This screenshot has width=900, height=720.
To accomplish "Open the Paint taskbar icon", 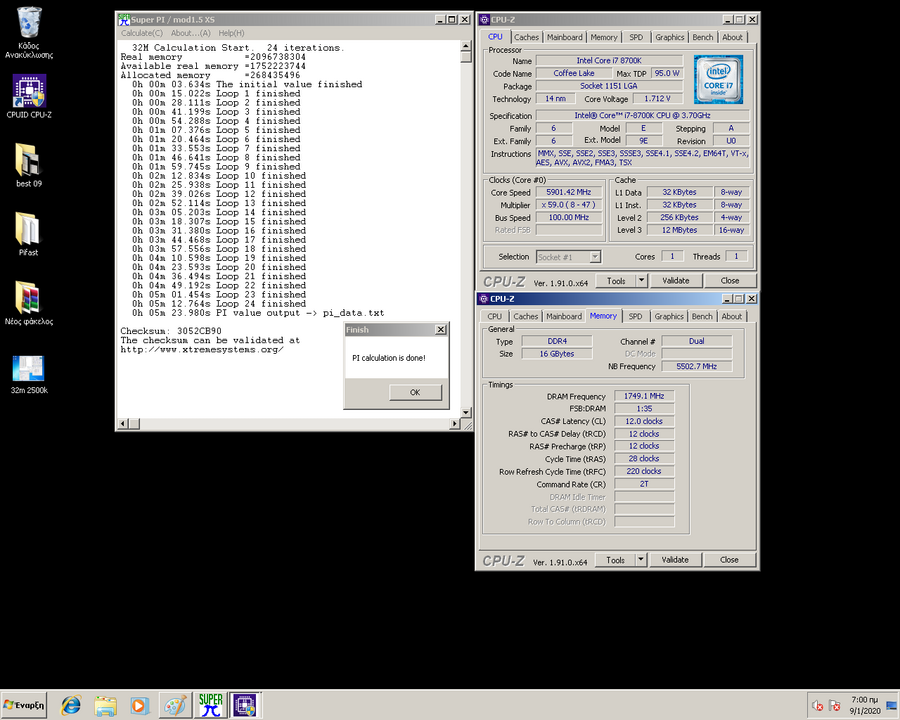I will (174, 705).
